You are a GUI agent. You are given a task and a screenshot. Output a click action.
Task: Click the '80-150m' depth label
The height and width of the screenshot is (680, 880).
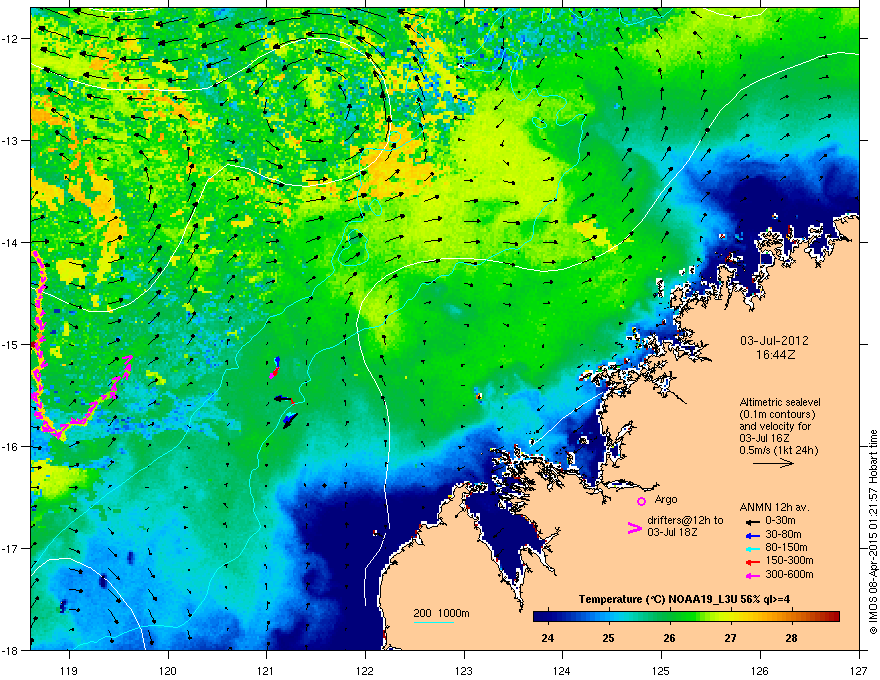point(786,547)
